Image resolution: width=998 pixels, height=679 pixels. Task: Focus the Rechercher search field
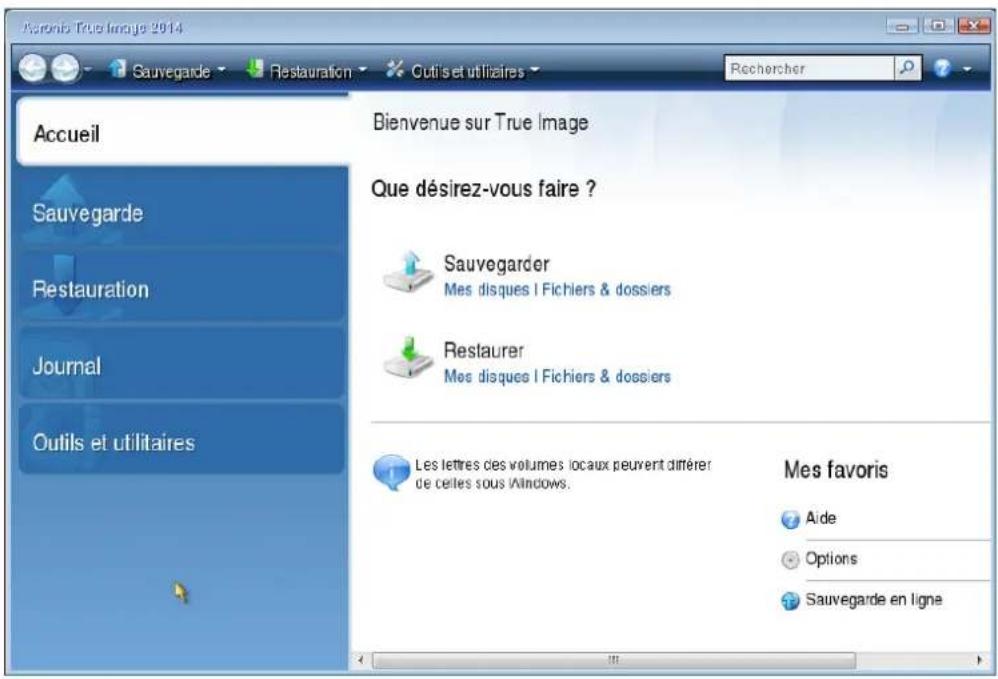point(810,68)
